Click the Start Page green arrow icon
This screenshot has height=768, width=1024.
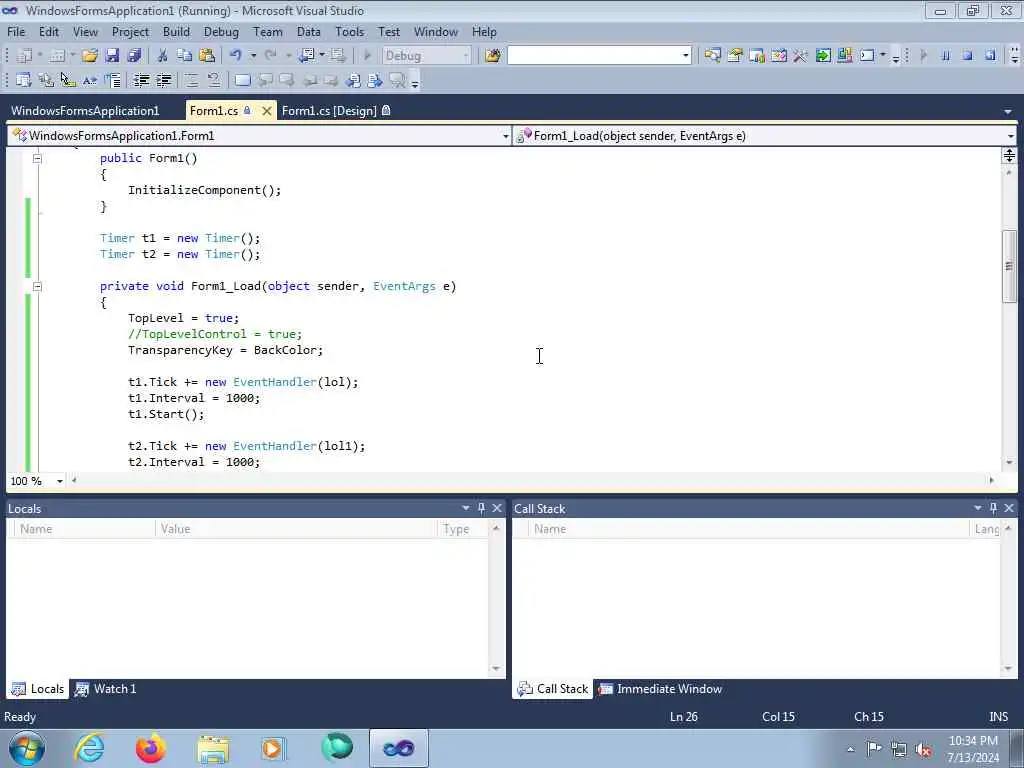point(823,56)
